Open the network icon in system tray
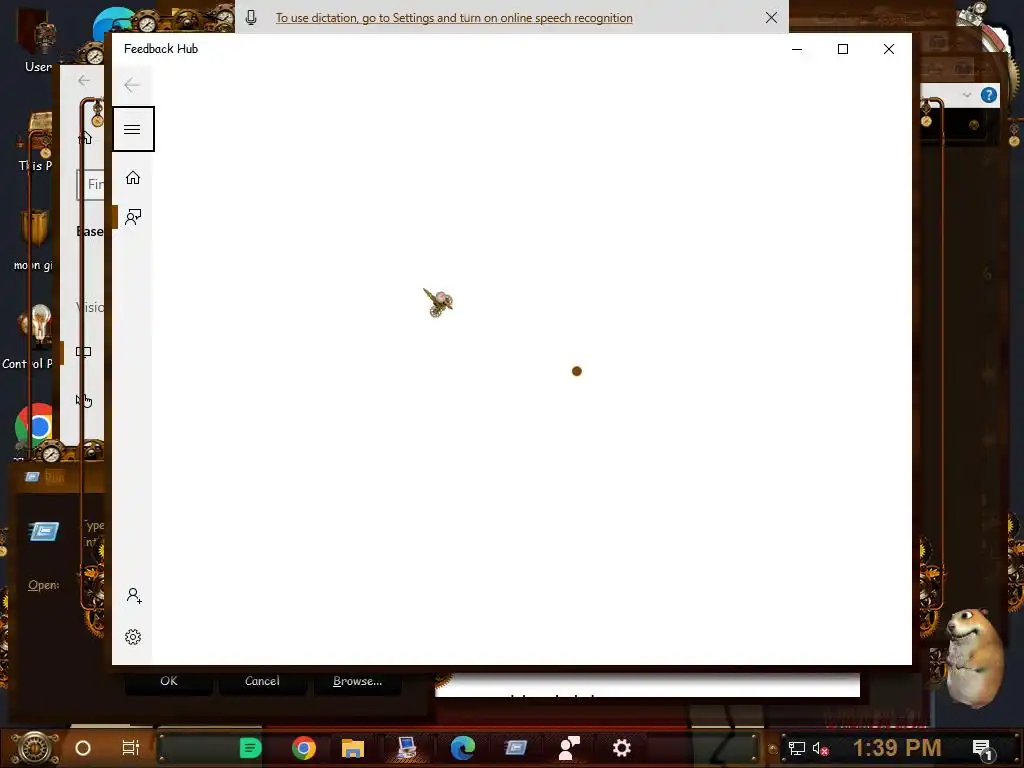This screenshot has width=1024, height=768. [x=796, y=748]
